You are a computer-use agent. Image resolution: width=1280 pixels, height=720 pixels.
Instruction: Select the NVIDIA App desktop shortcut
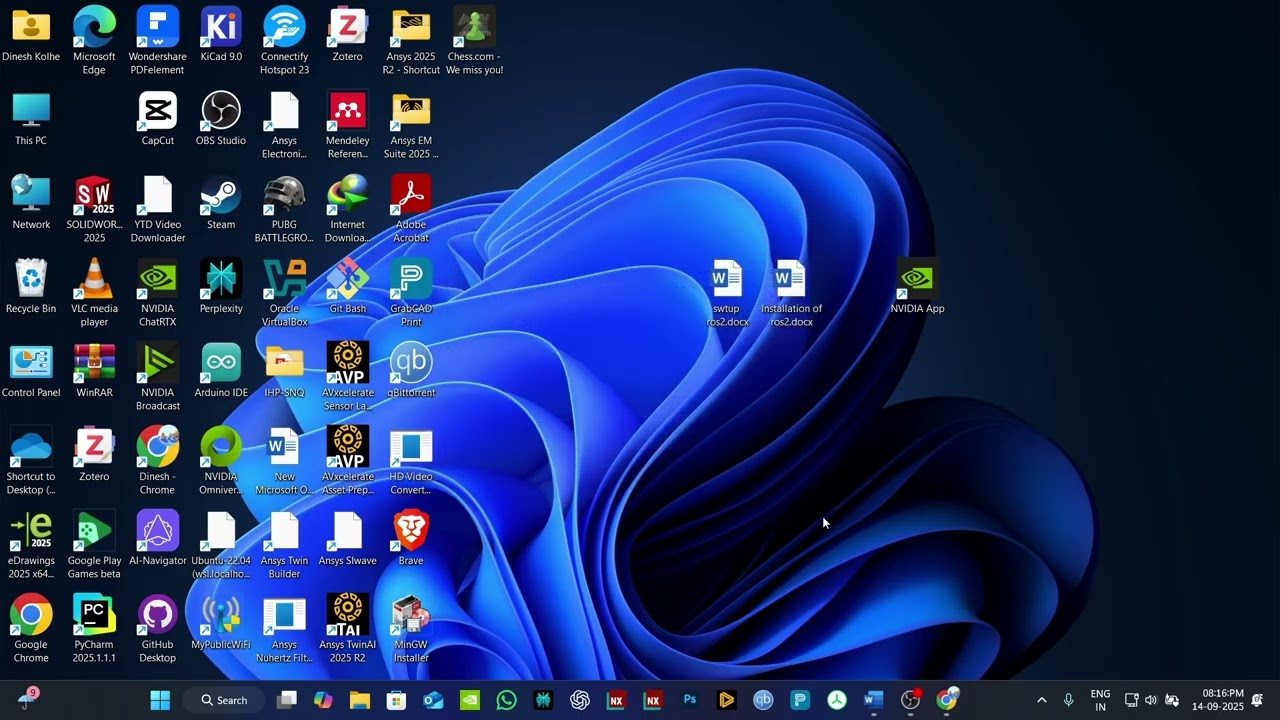[917, 288]
